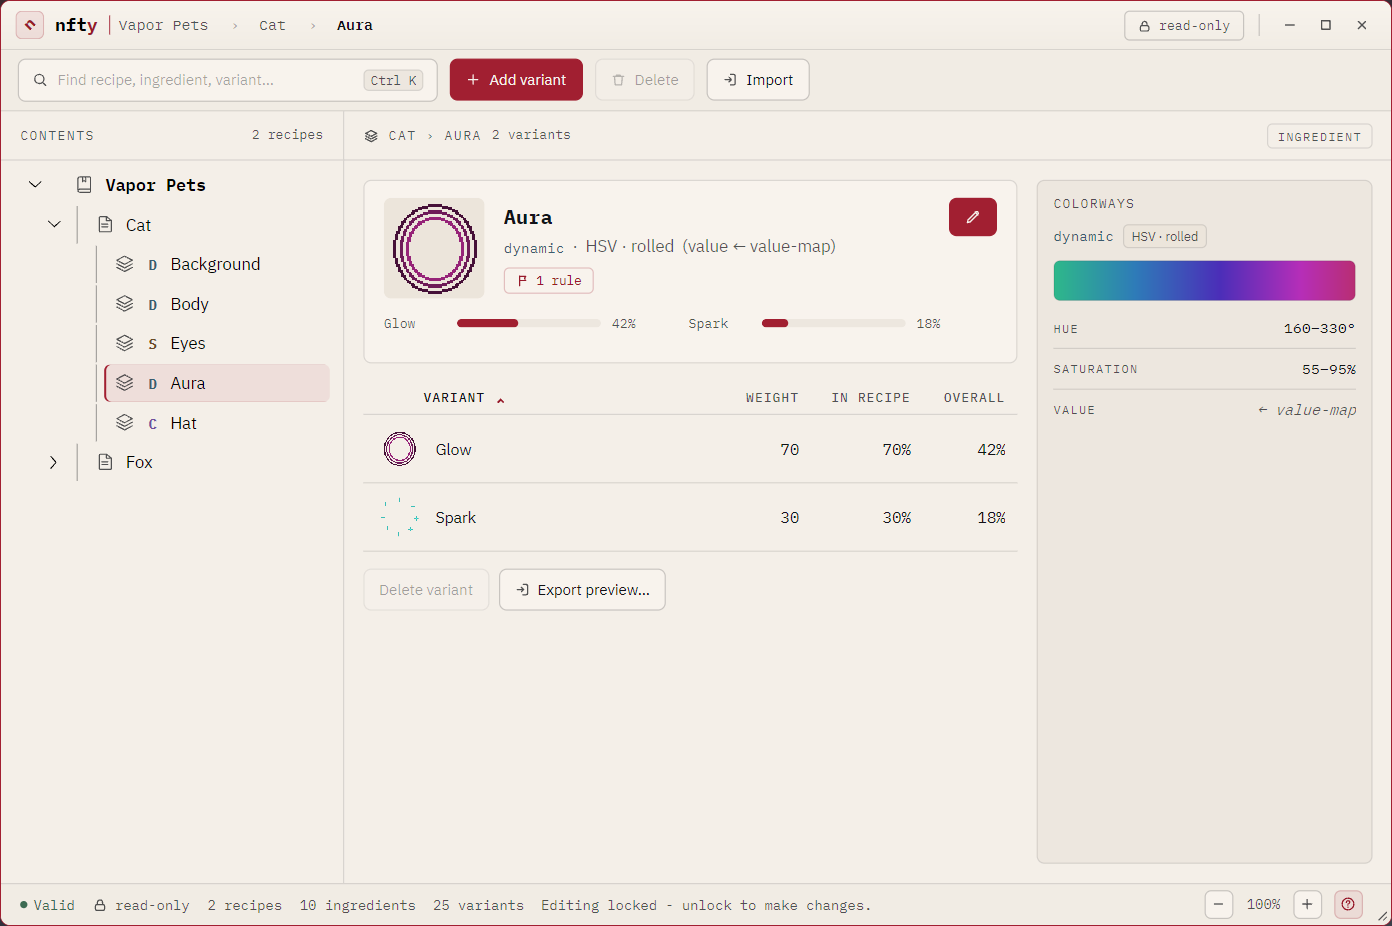This screenshot has height=926, width=1392.
Task: Go to Cat in the title bar breadcrumb
Action: tap(272, 26)
